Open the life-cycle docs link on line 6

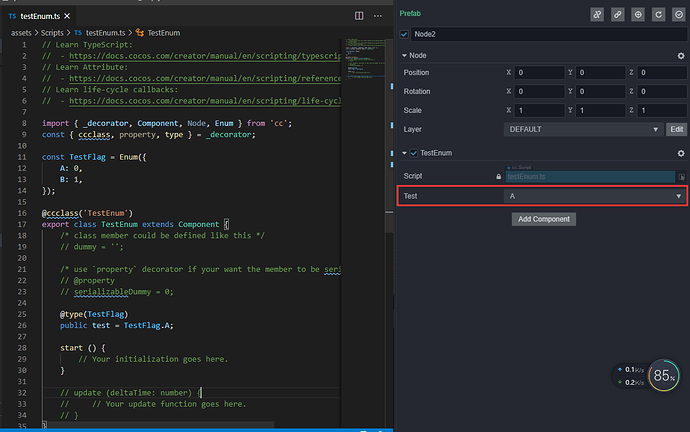point(205,101)
